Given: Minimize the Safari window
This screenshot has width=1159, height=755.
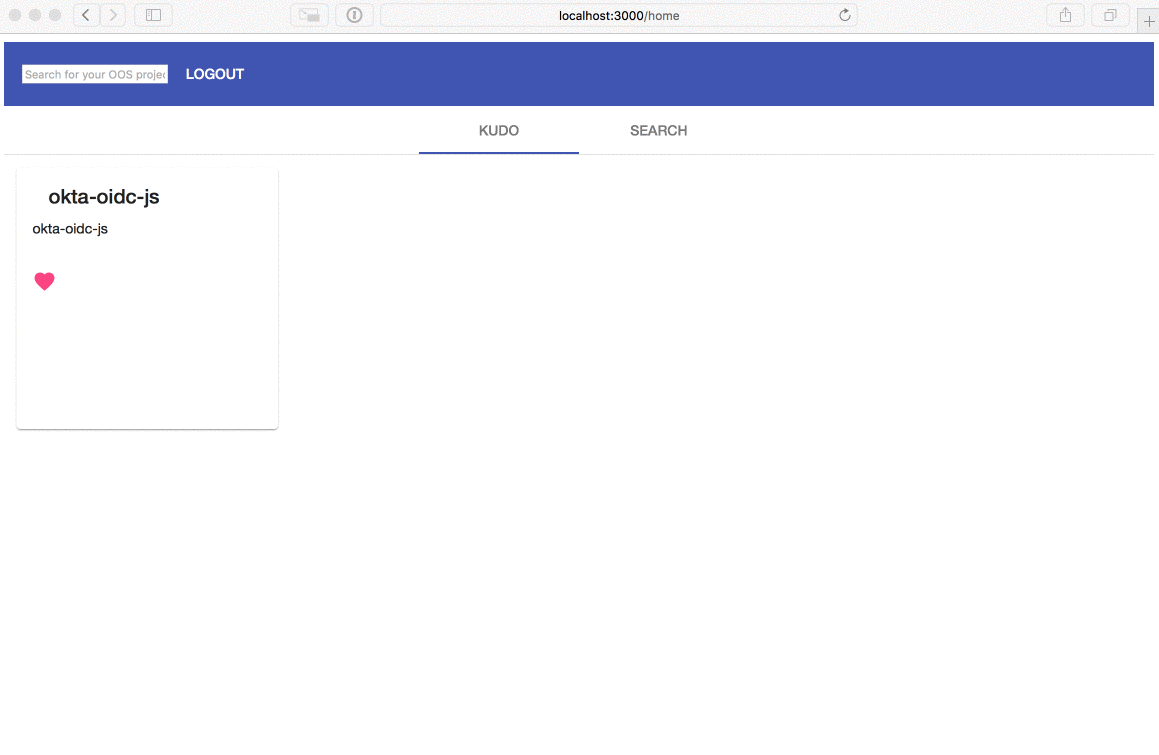Looking at the screenshot, I should [x=35, y=15].
